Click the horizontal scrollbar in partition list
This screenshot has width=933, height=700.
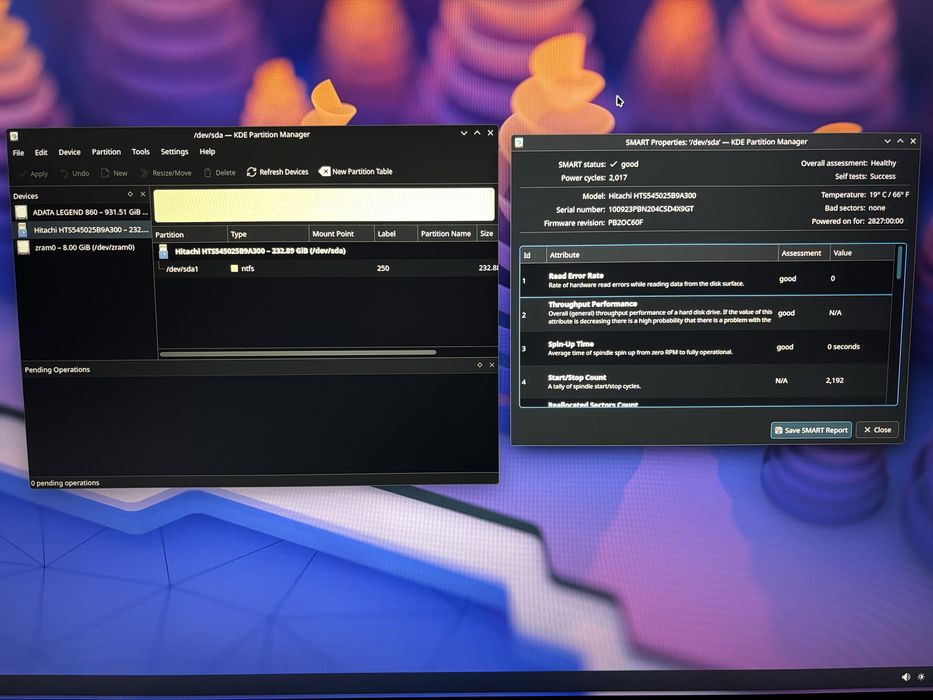[x=298, y=353]
